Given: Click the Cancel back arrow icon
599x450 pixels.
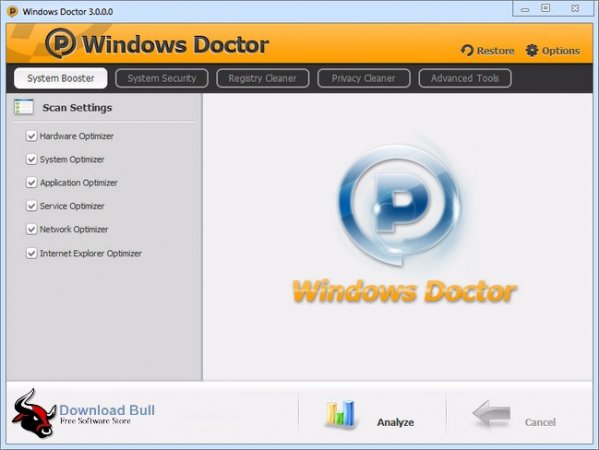Looking at the screenshot, I should click(x=492, y=413).
